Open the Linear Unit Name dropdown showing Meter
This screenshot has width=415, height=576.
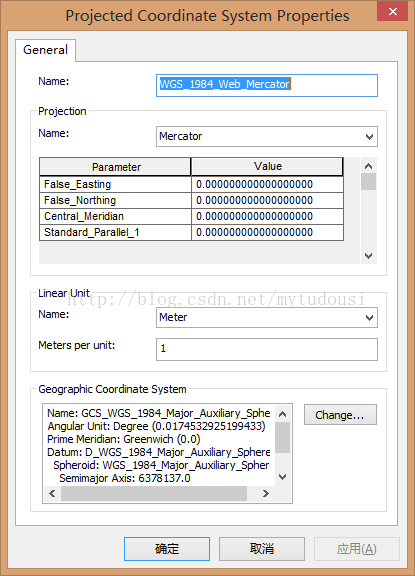[x=267, y=318]
